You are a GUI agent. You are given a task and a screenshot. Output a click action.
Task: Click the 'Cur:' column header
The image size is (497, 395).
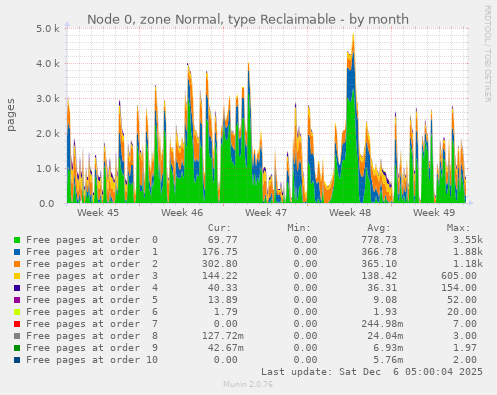click(219, 228)
